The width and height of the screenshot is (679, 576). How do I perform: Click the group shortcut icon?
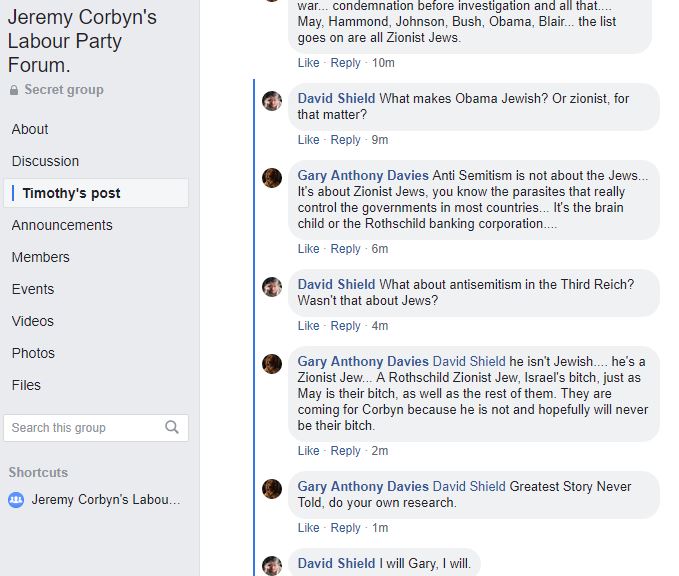coord(16,500)
